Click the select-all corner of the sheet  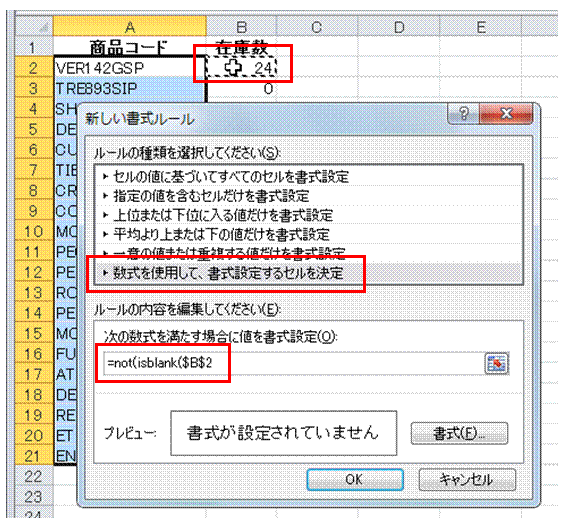pos(34,27)
